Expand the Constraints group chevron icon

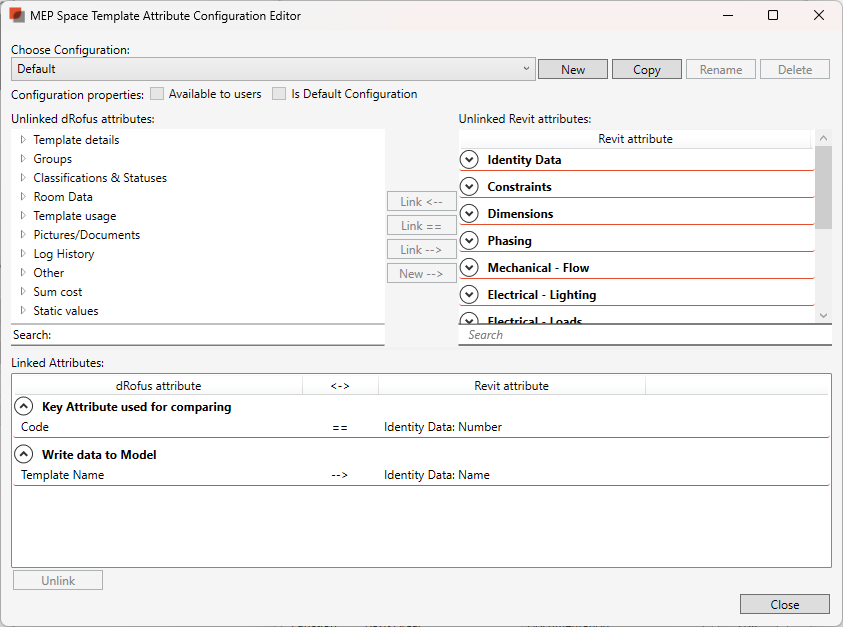[469, 187]
